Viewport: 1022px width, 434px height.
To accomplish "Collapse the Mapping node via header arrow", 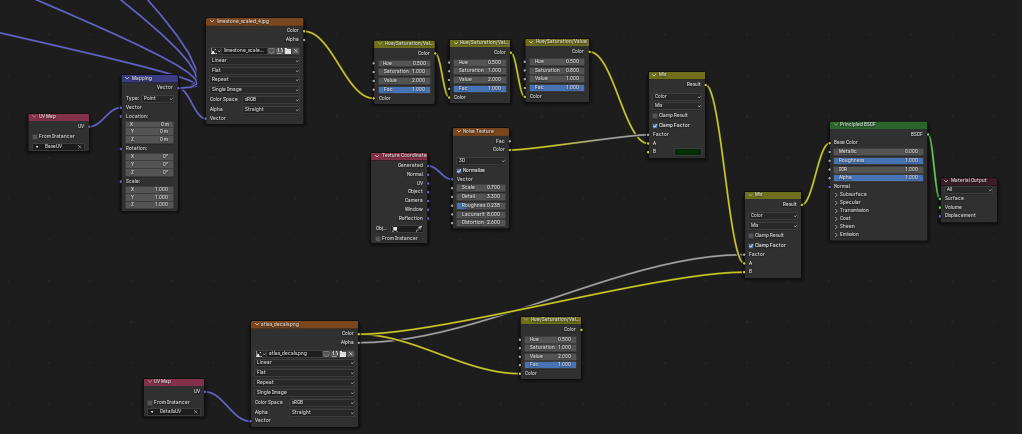I will click(x=128, y=78).
